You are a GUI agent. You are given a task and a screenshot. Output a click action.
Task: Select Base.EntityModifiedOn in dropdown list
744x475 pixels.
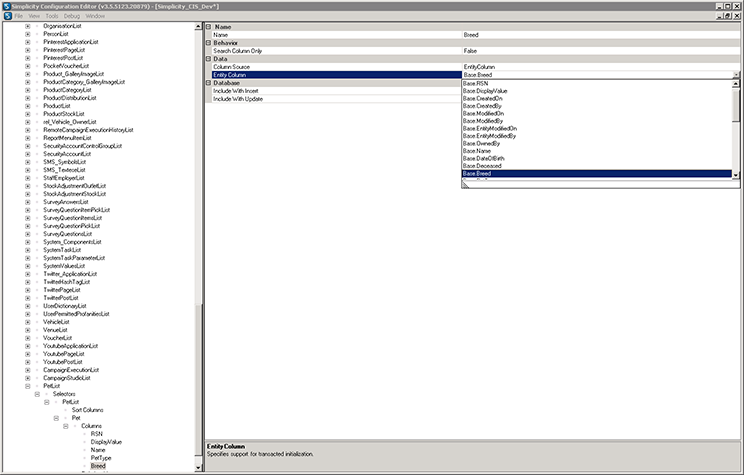click(597, 129)
